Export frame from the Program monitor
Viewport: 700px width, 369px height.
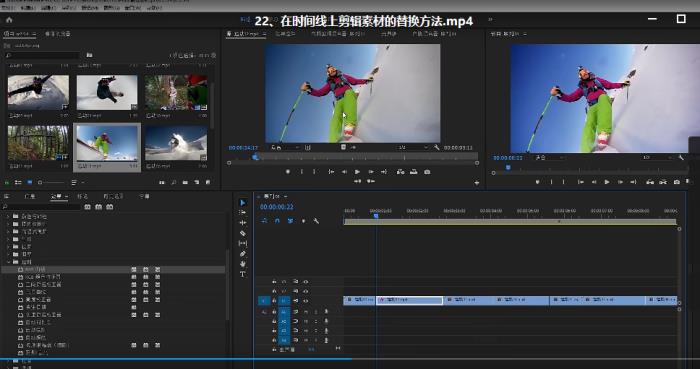677,182
